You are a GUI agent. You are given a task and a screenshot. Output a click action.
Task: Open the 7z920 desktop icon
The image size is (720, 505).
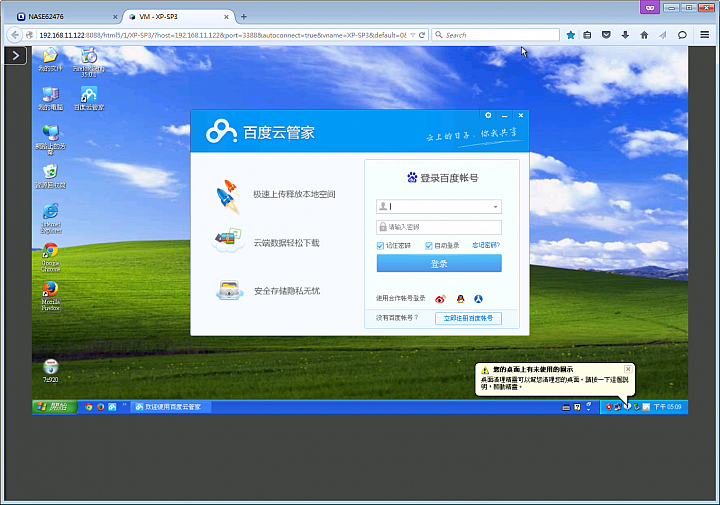tap(51, 371)
